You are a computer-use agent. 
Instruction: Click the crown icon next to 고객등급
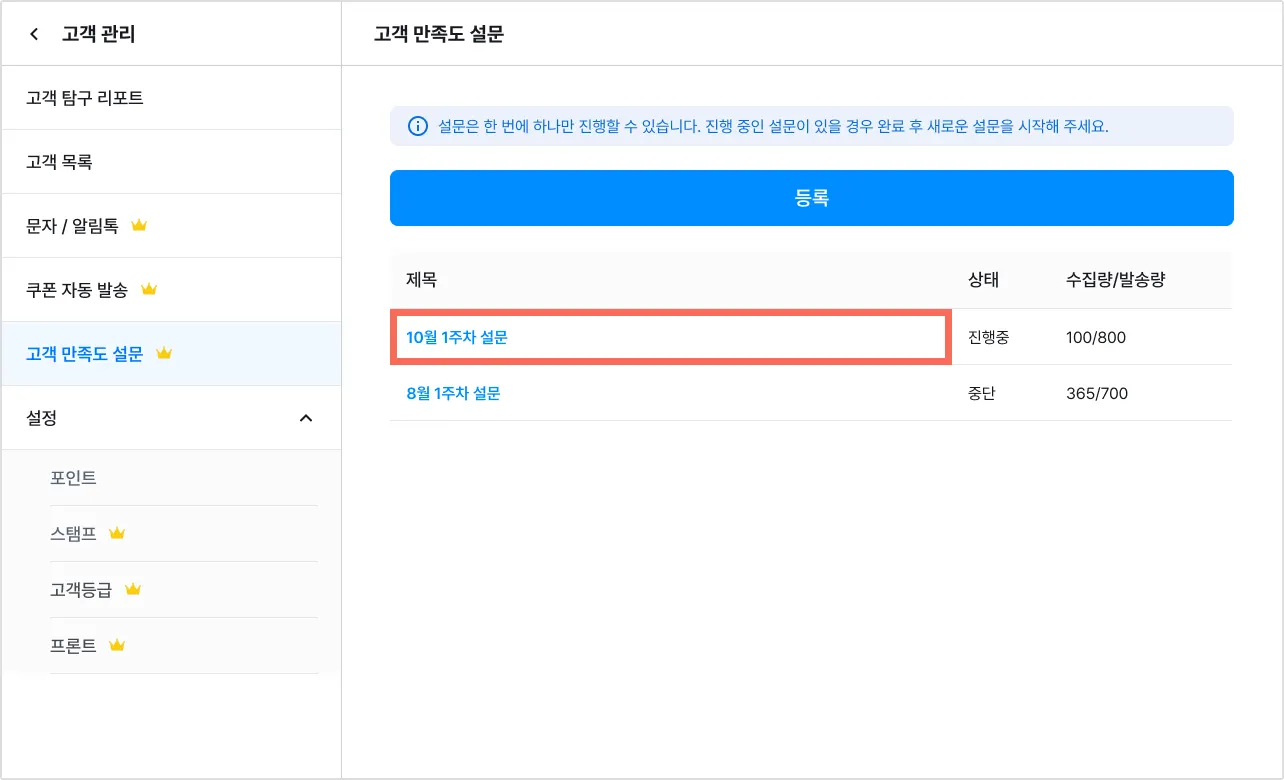(133, 590)
